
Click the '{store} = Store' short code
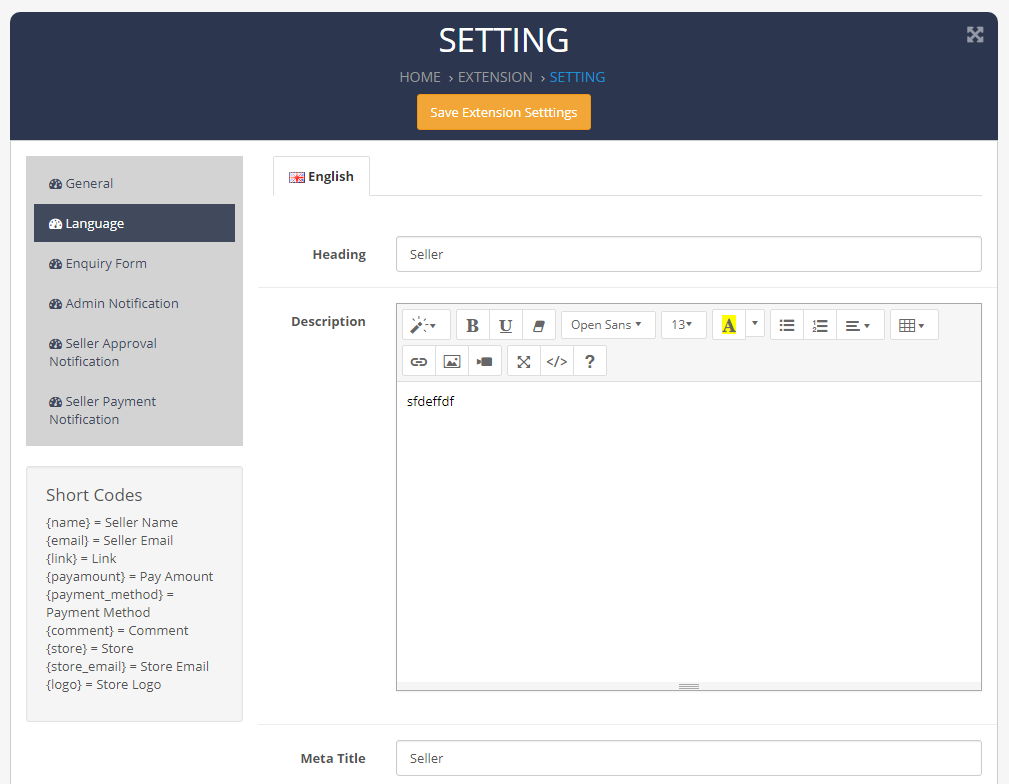point(89,649)
